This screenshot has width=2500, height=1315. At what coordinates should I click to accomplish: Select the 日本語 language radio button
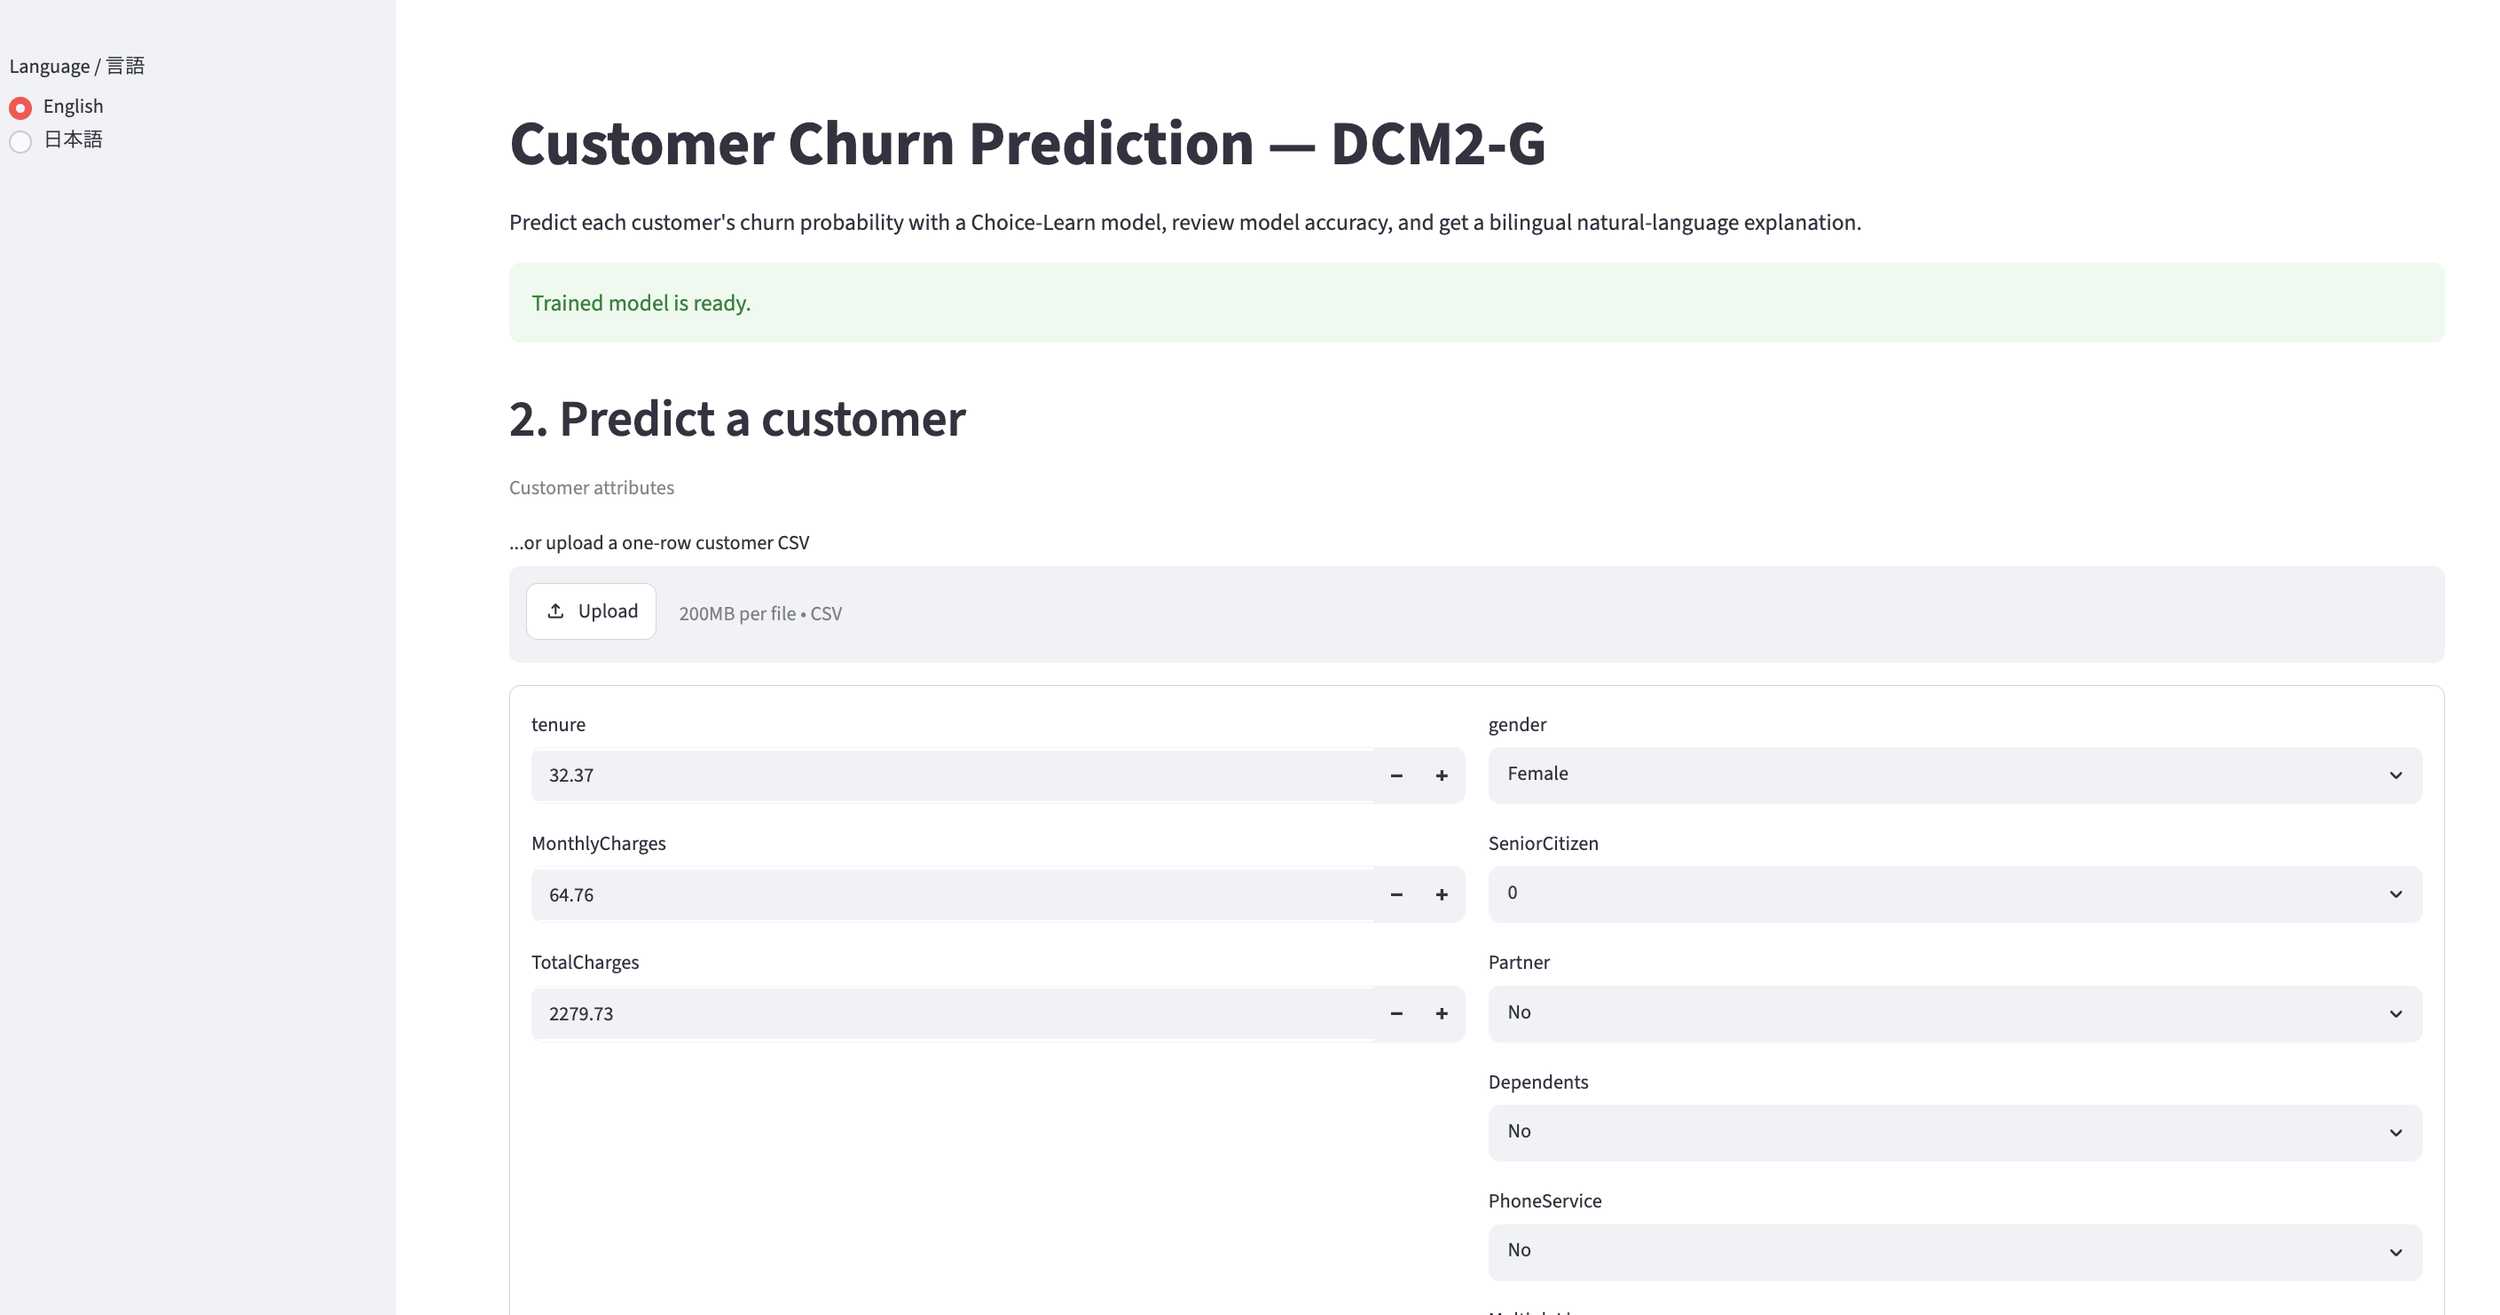tap(20, 141)
